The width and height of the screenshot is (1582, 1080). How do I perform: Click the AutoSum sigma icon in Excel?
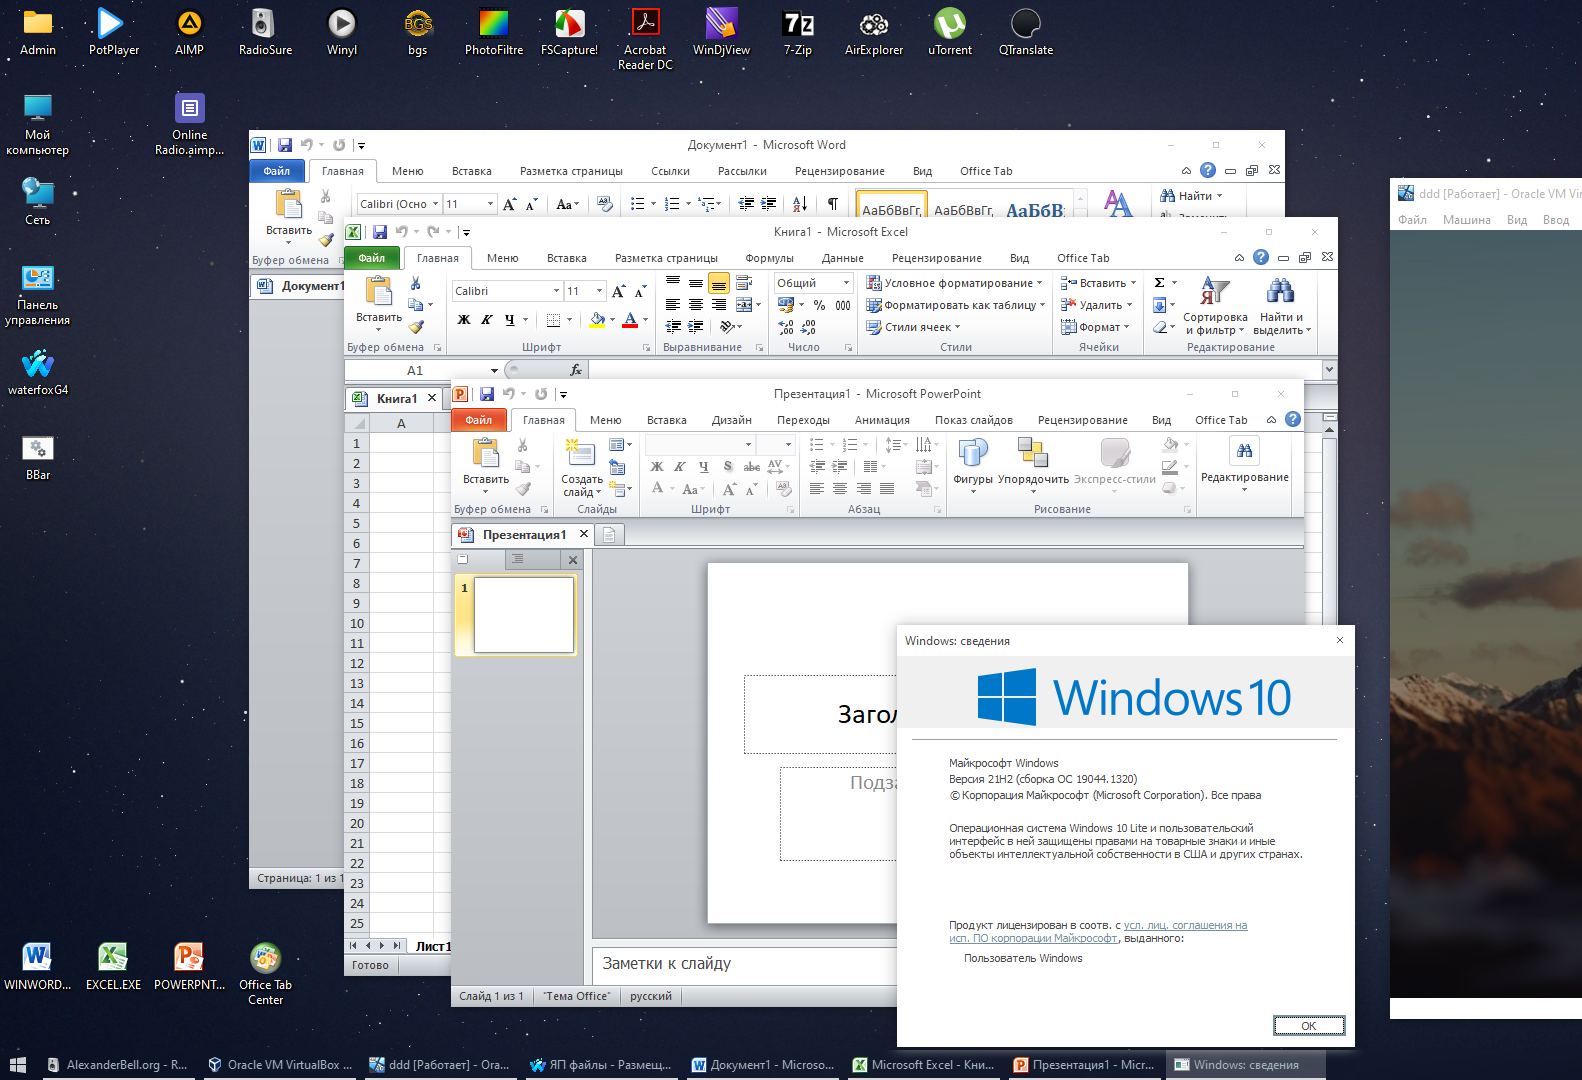pyautogui.click(x=1159, y=283)
